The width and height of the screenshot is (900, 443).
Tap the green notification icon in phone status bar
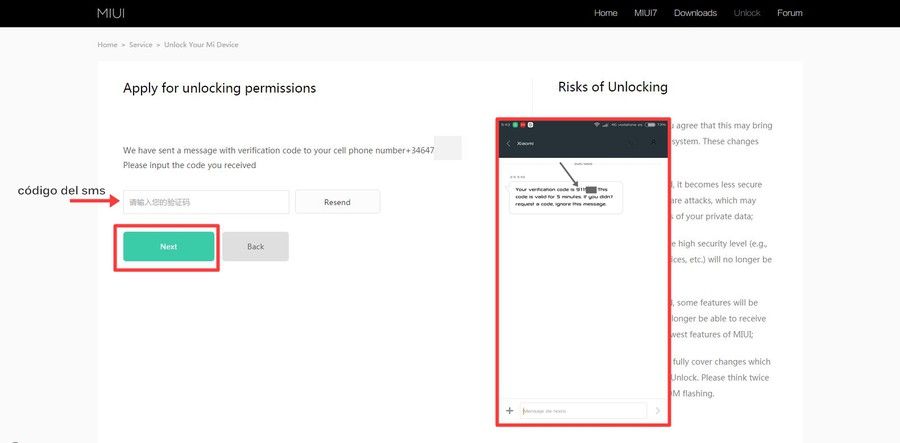tap(515, 125)
